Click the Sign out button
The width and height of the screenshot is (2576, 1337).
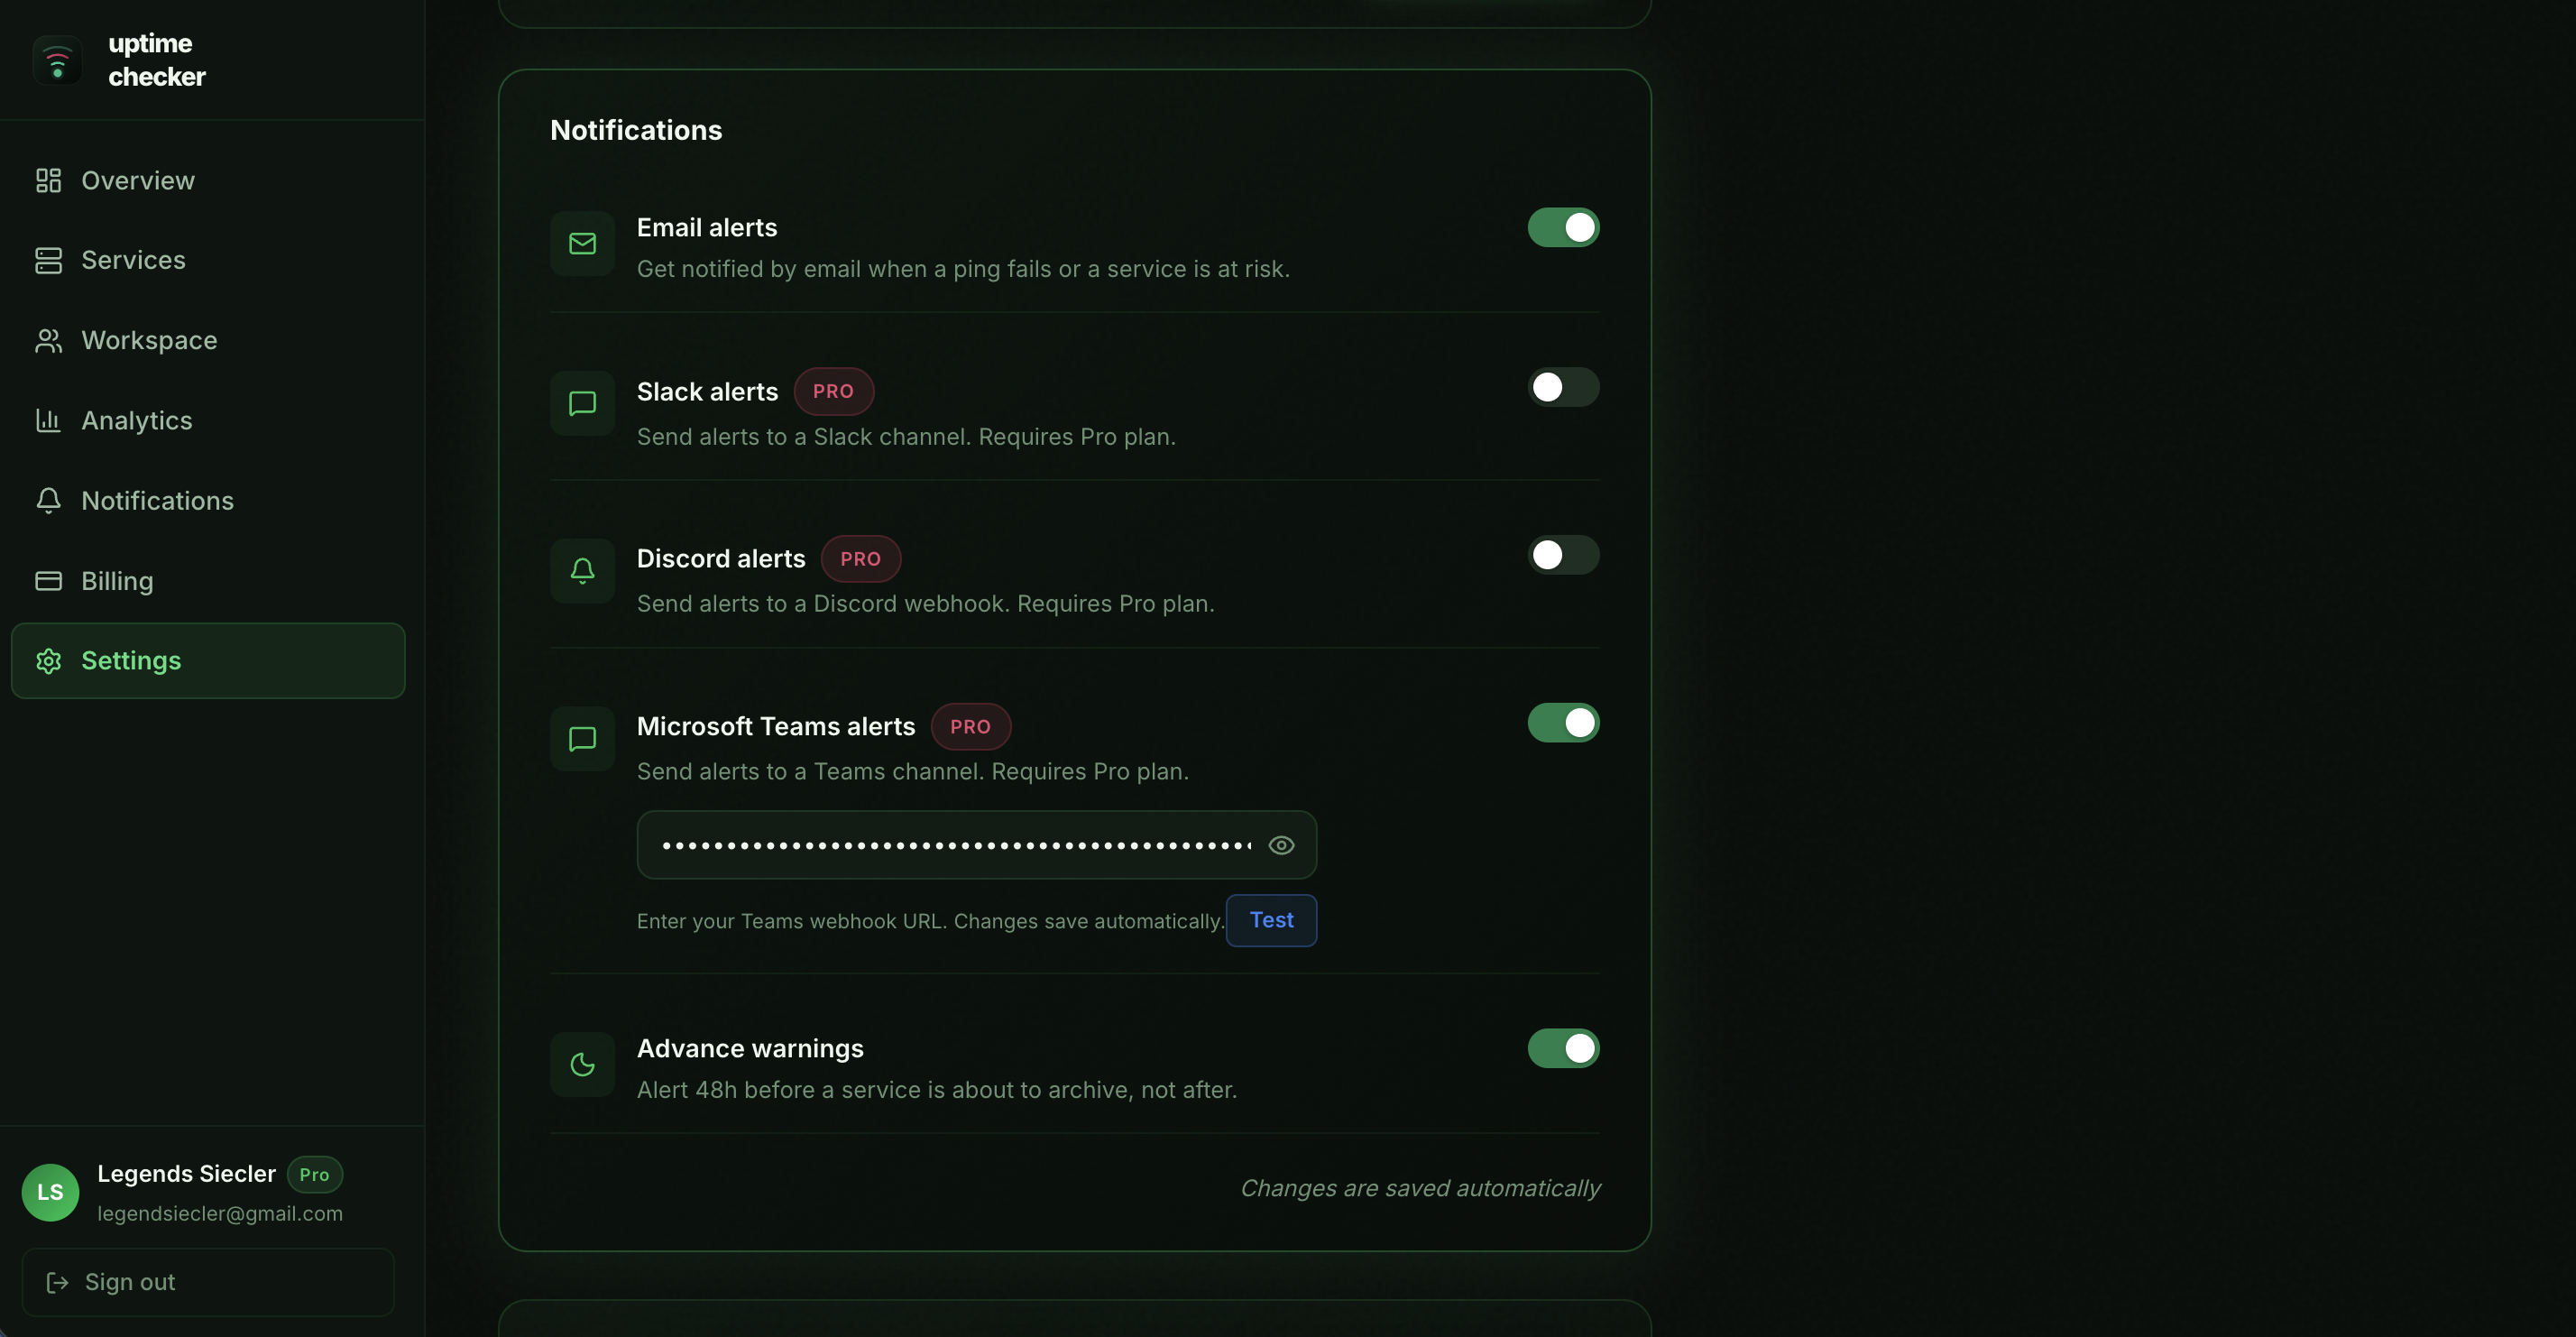pos(208,1282)
